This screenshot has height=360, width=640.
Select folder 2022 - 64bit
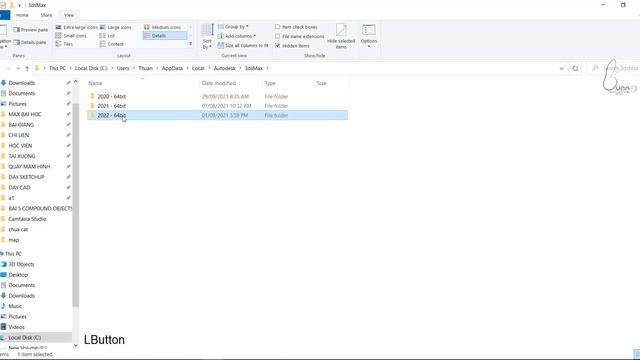coord(217,115)
